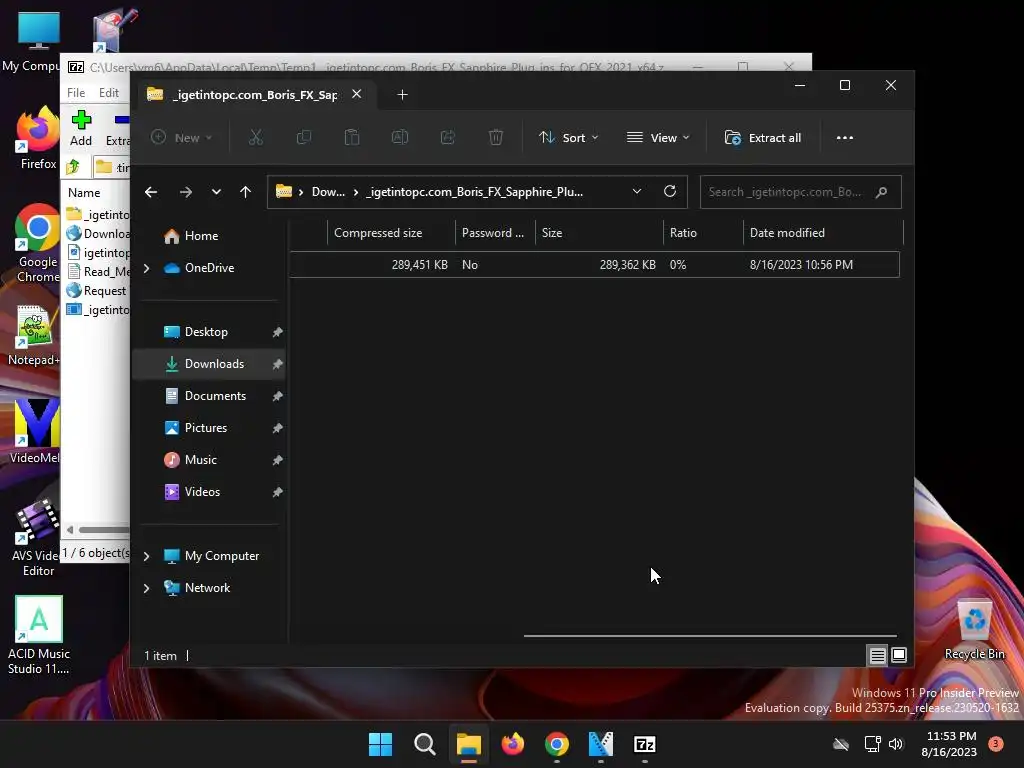Open File menu in 7-Zip window
Screen dimensions: 1024x768
pos(76,93)
